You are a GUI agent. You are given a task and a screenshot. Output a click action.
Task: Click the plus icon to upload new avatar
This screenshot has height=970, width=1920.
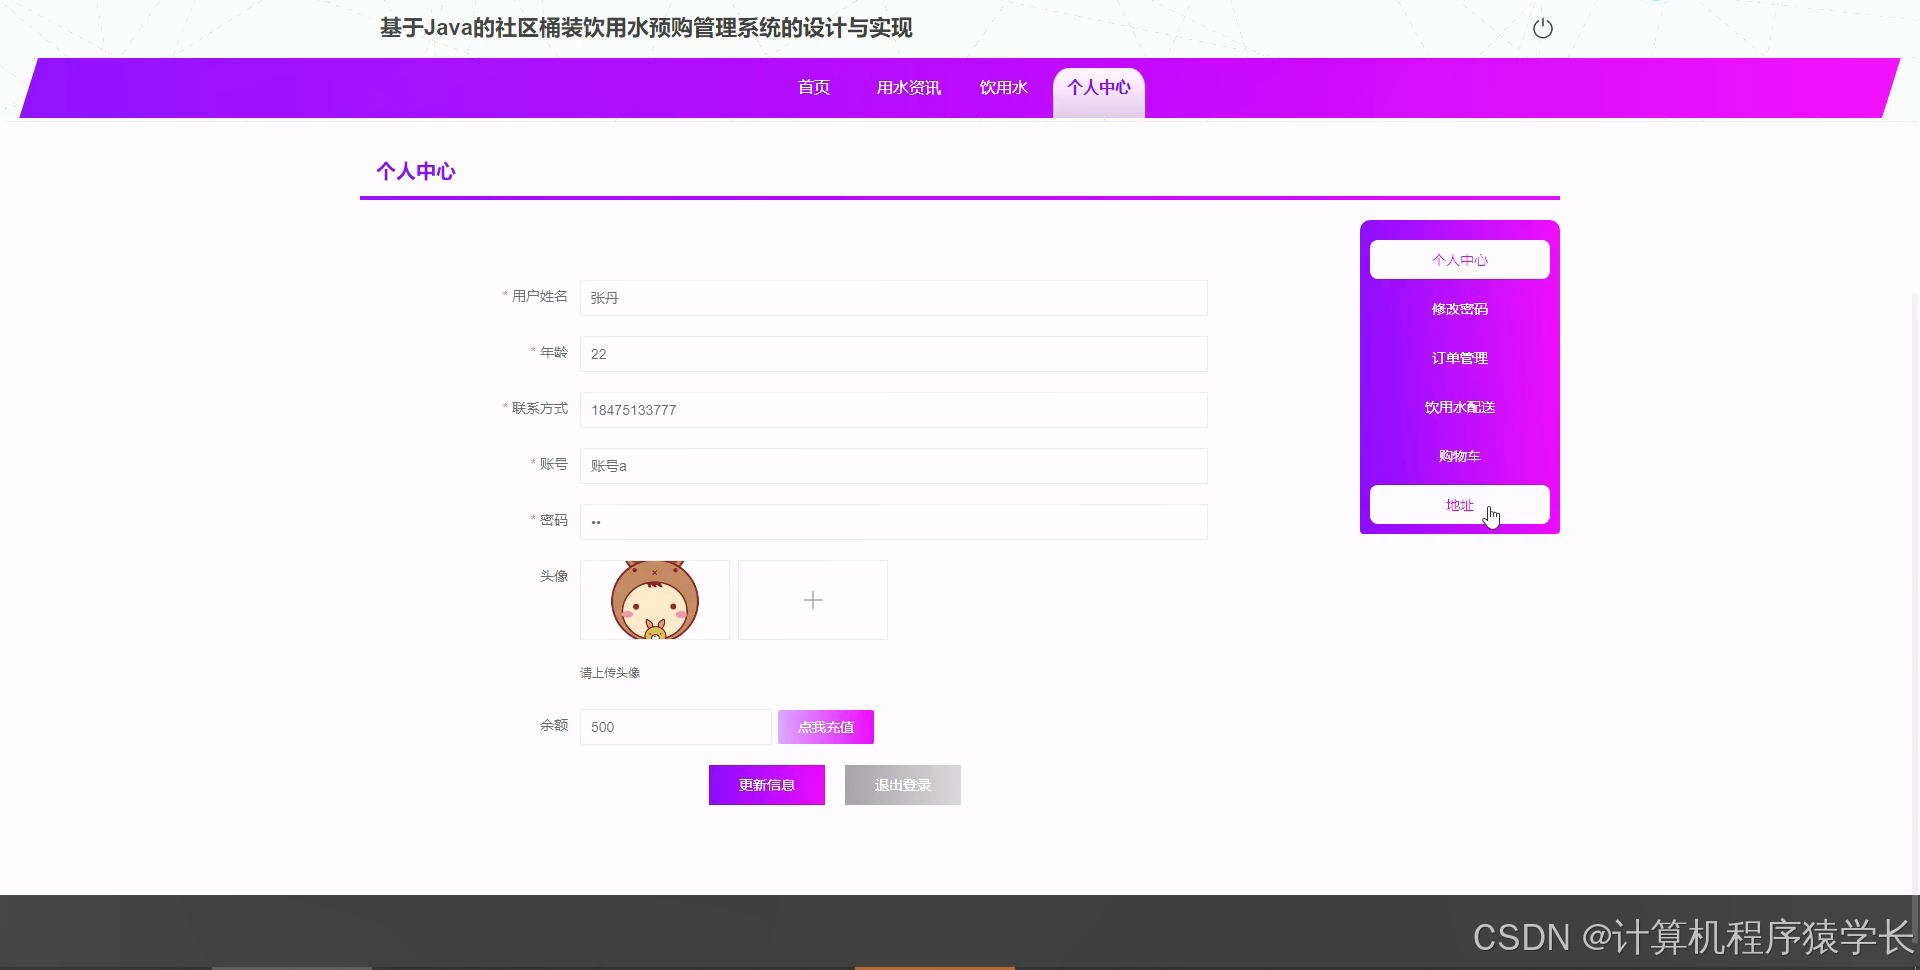(812, 600)
